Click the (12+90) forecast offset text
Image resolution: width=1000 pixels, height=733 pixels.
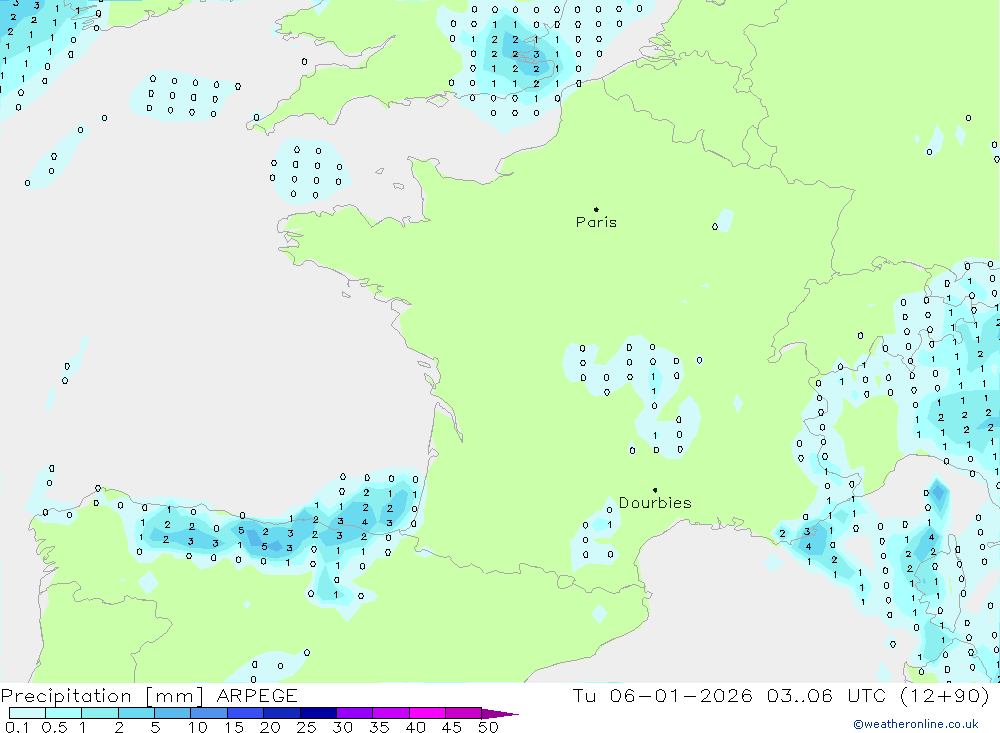click(945, 695)
